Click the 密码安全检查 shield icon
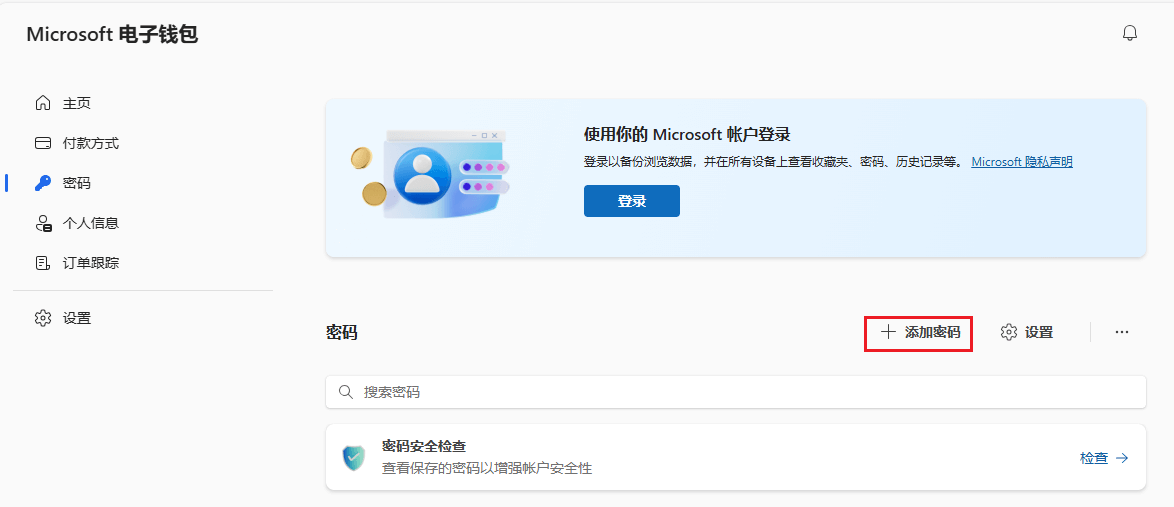Screen dimensions: 1174x507 (354, 458)
